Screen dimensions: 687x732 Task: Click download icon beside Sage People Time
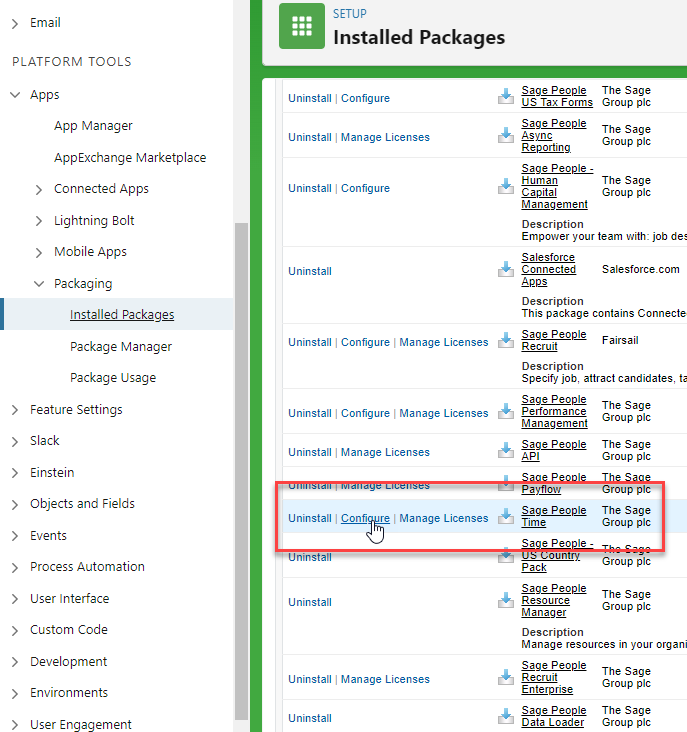(x=506, y=517)
